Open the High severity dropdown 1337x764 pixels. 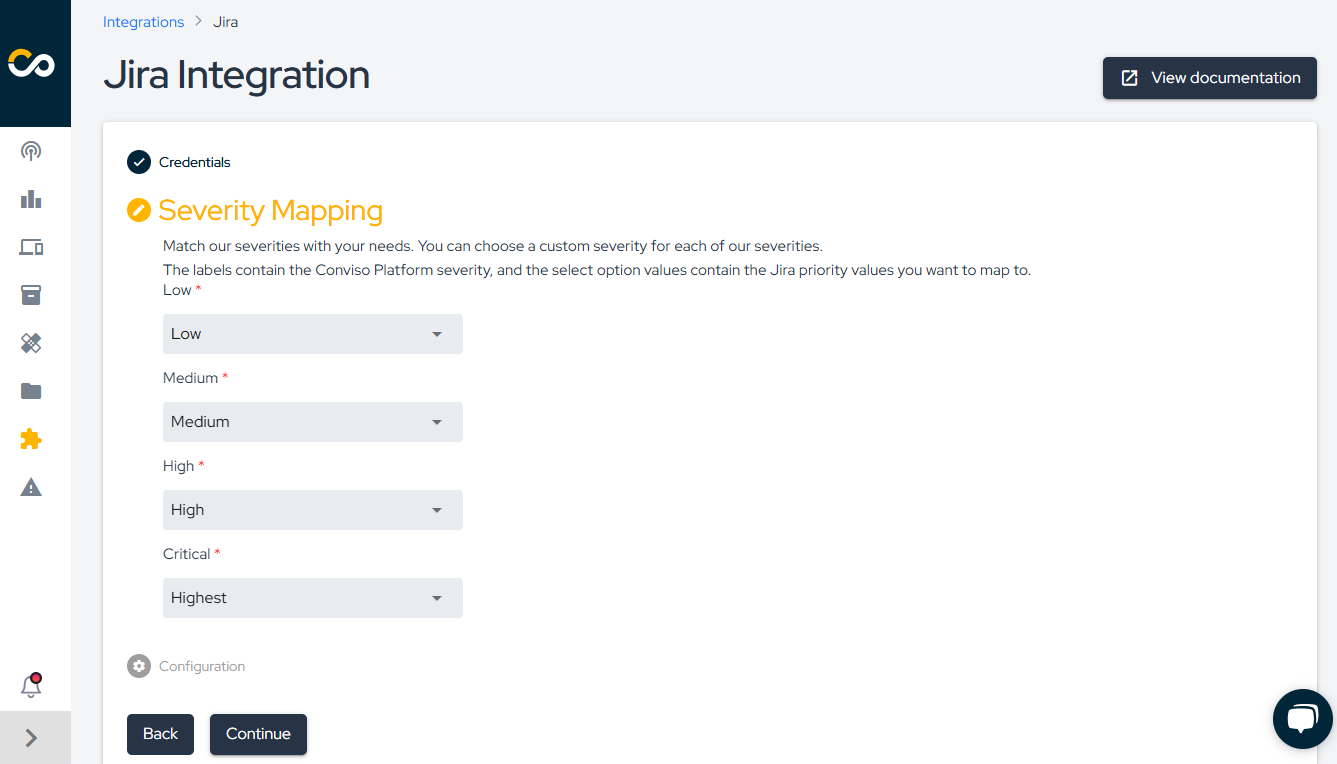pyautogui.click(x=313, y=510)
